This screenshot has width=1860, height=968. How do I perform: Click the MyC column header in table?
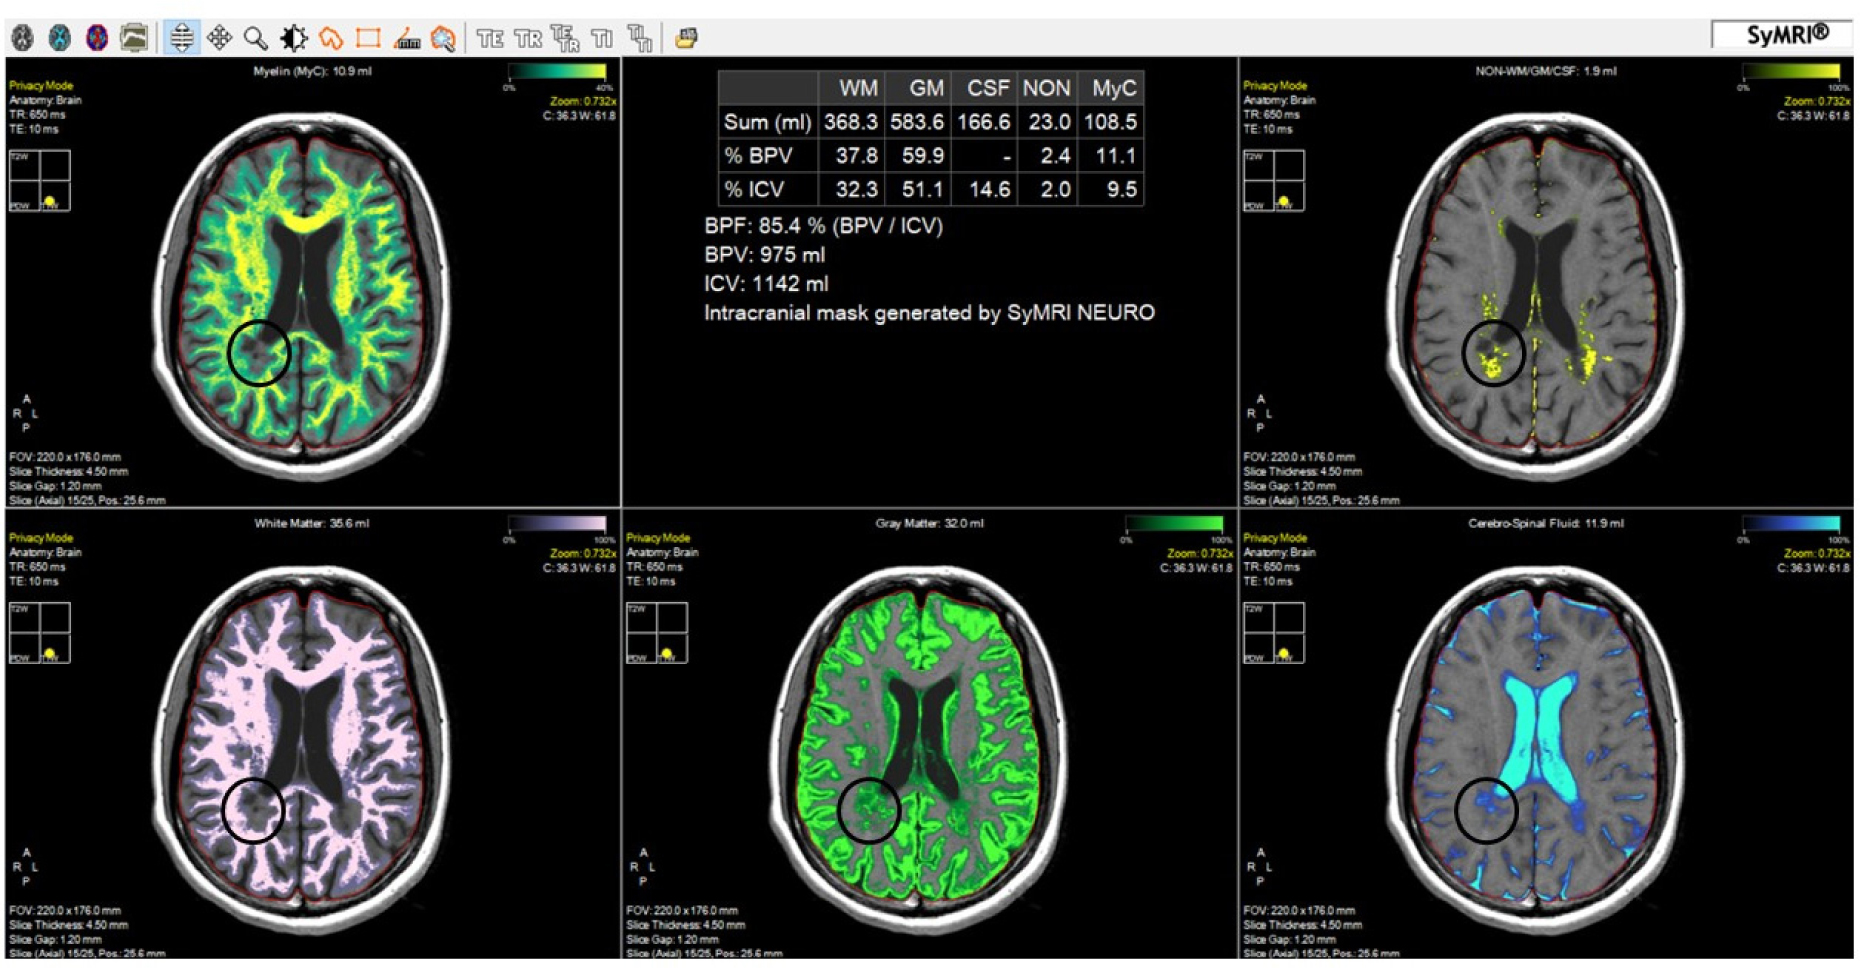(x=1113, y=89)
